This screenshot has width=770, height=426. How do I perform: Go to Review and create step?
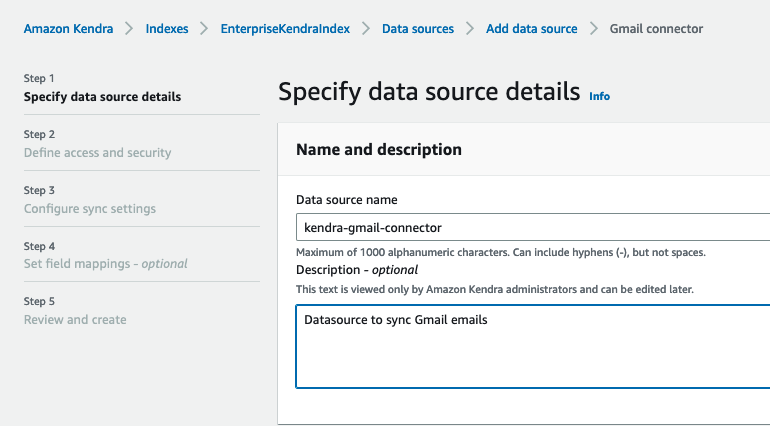click(x=75, y=320)
